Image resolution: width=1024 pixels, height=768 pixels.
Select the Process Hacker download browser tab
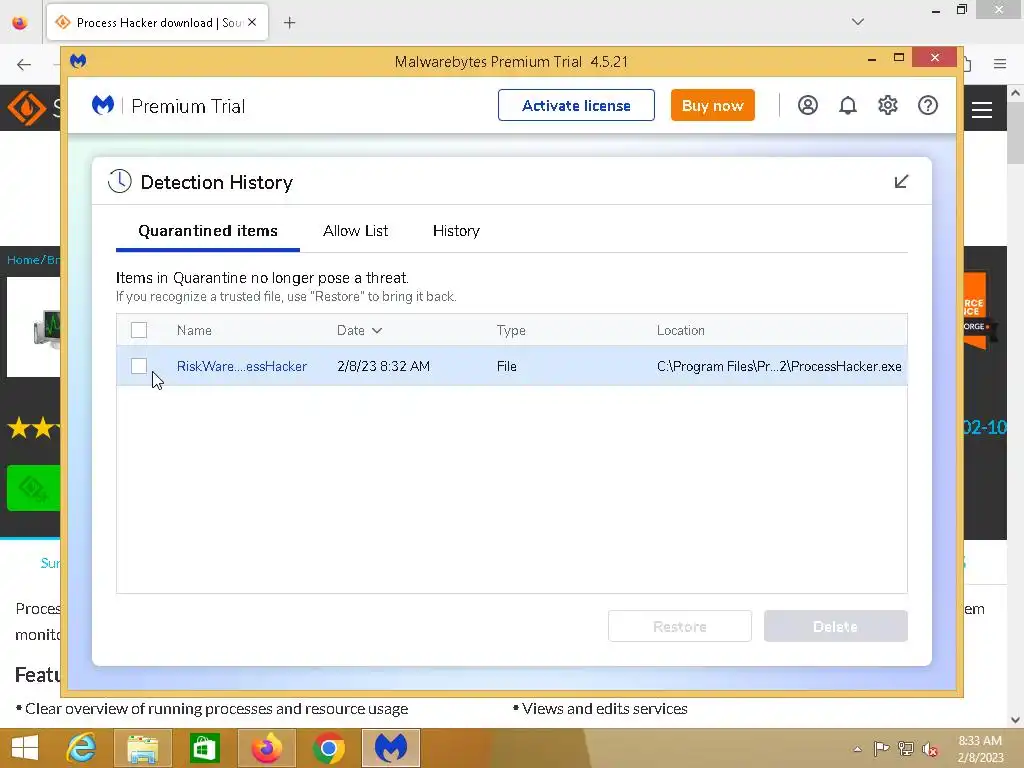[157, 23]
